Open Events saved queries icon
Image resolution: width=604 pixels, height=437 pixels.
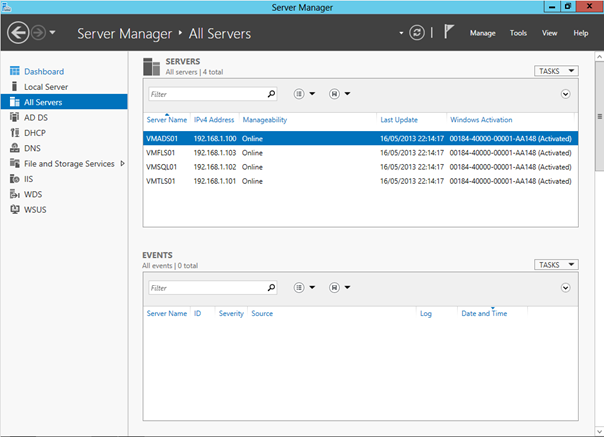coord(334,287)
